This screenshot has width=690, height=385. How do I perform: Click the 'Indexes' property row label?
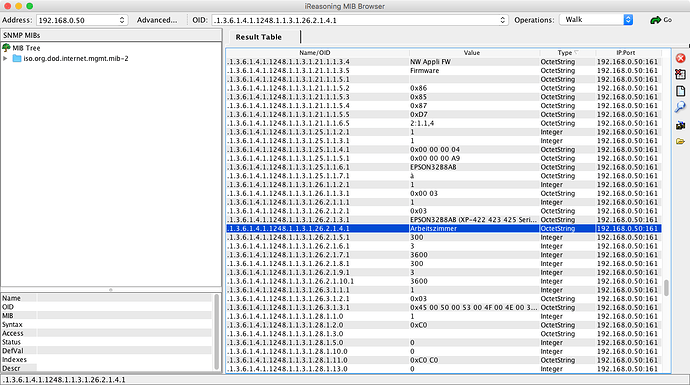coord(14,359)
